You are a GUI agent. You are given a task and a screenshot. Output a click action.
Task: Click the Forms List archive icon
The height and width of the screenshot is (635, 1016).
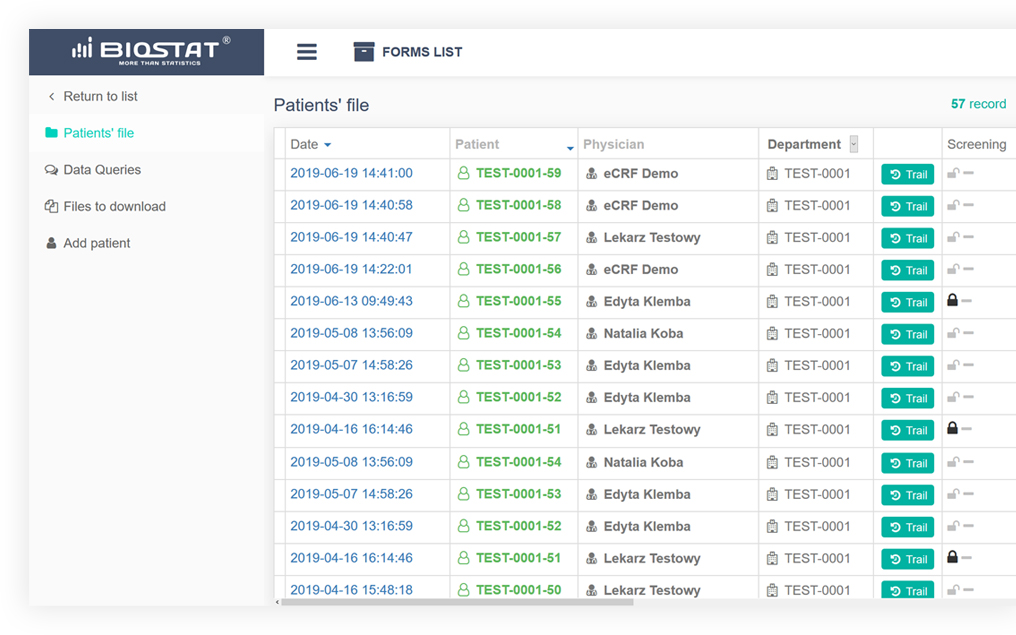click(x=364, y=52)
